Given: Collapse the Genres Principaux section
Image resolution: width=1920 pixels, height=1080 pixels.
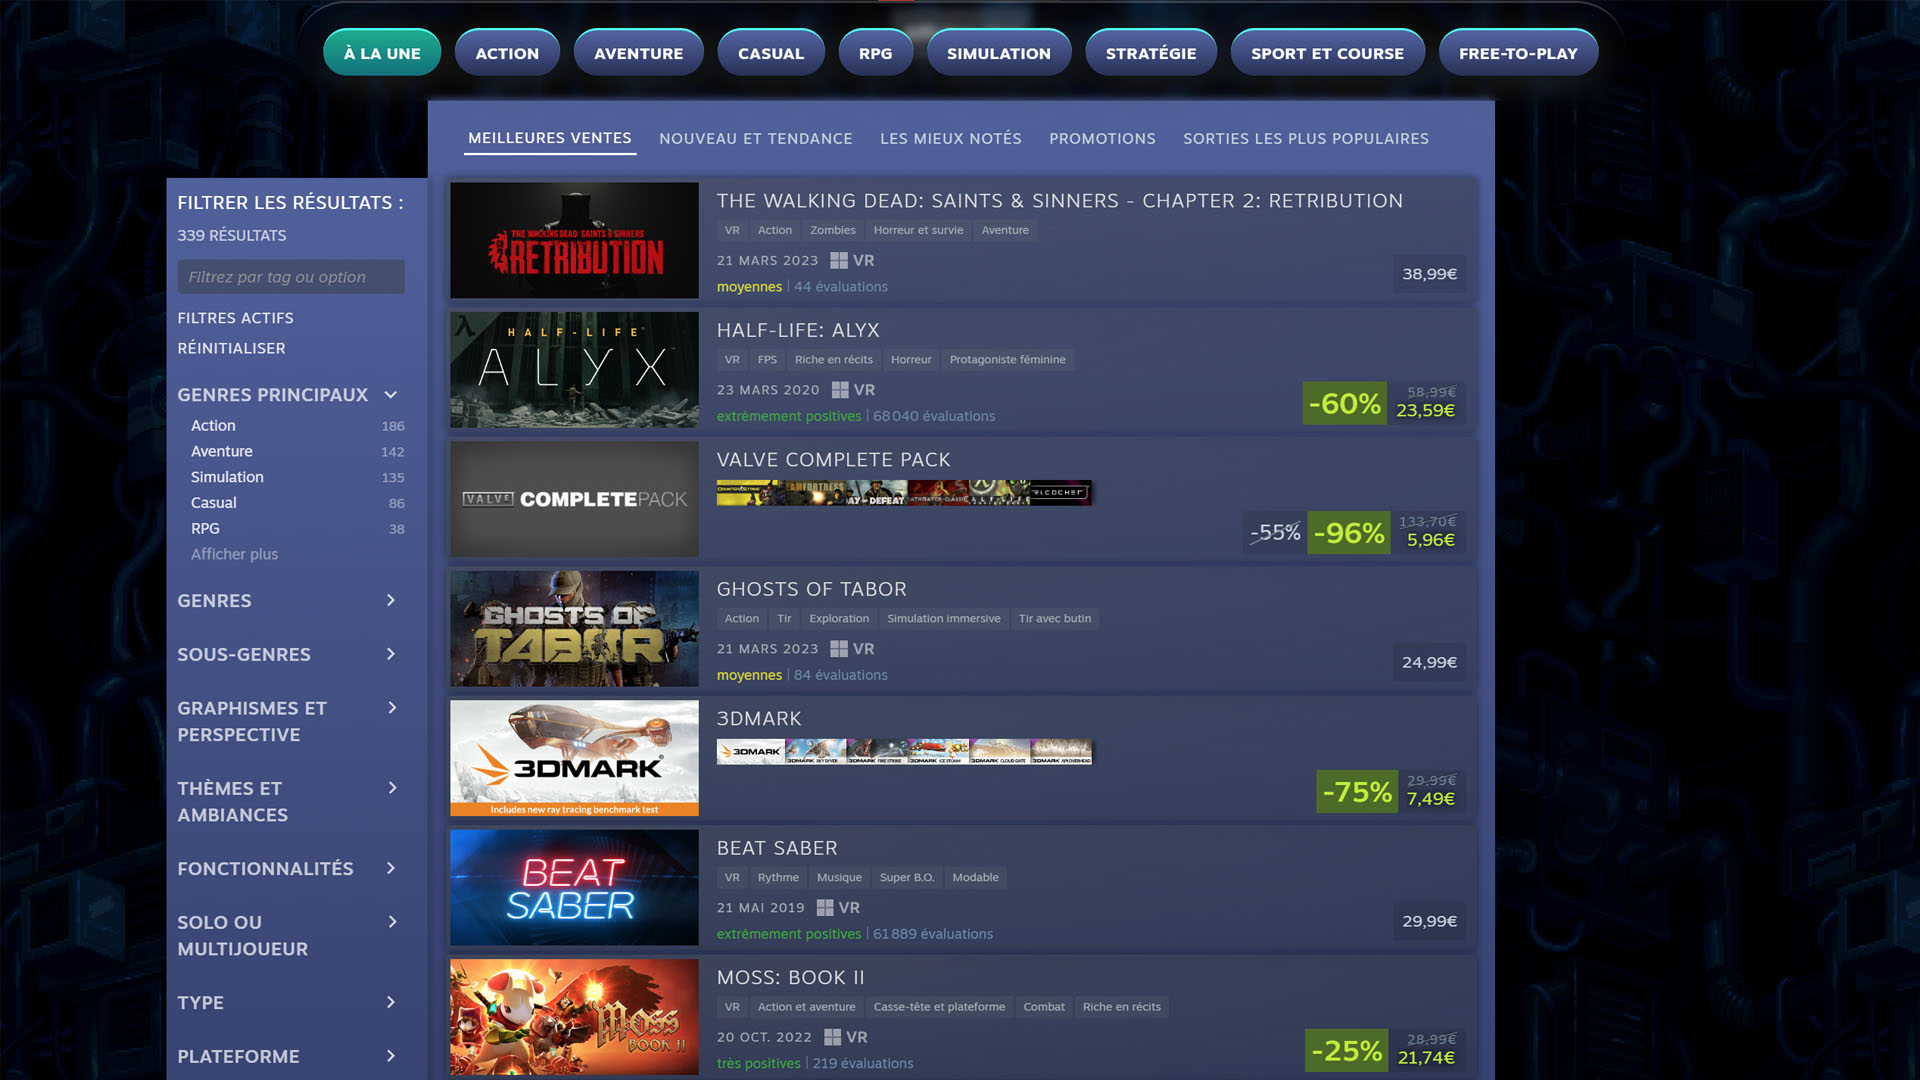Looking at the screenshot, I should pos(391,395).
